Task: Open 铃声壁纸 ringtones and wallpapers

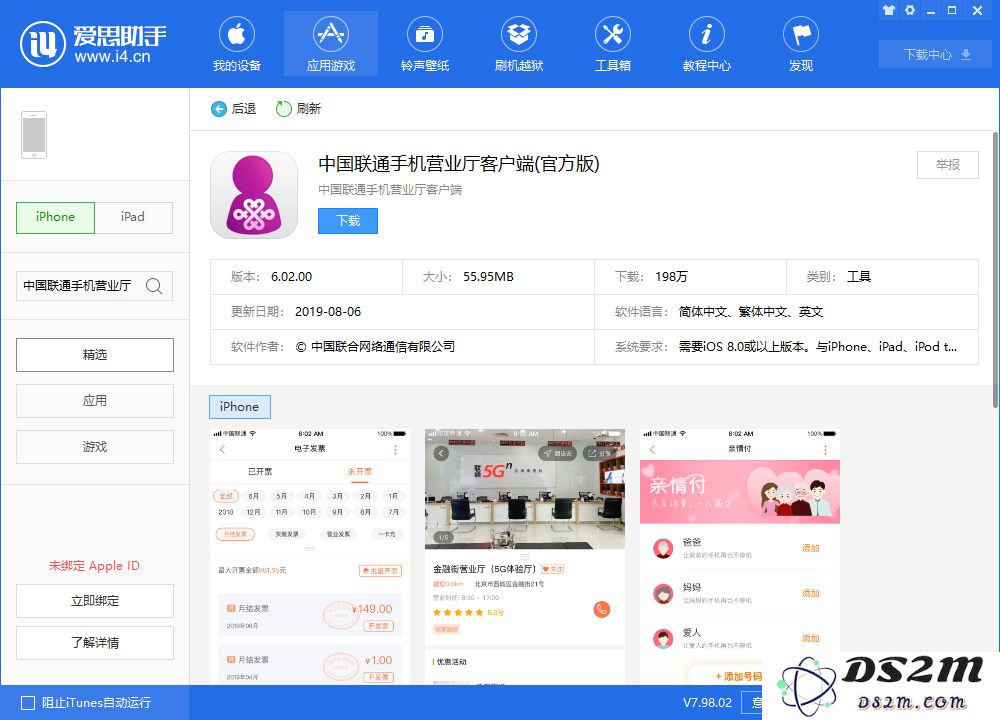Action: coord(425,44)
